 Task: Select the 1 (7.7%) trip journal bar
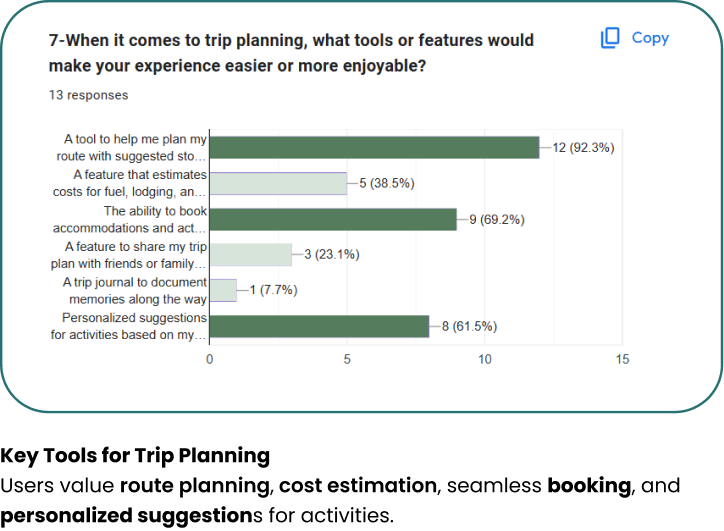point(223,290)
